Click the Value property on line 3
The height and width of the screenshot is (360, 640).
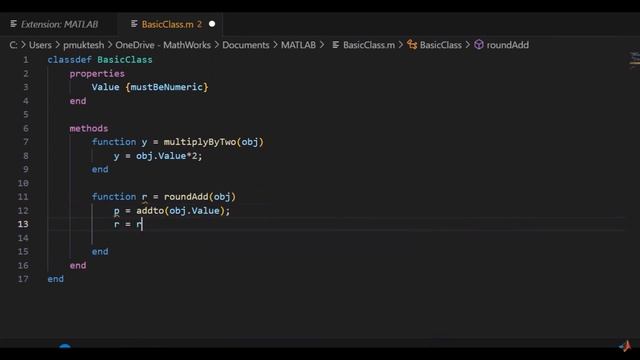[105, 87]
